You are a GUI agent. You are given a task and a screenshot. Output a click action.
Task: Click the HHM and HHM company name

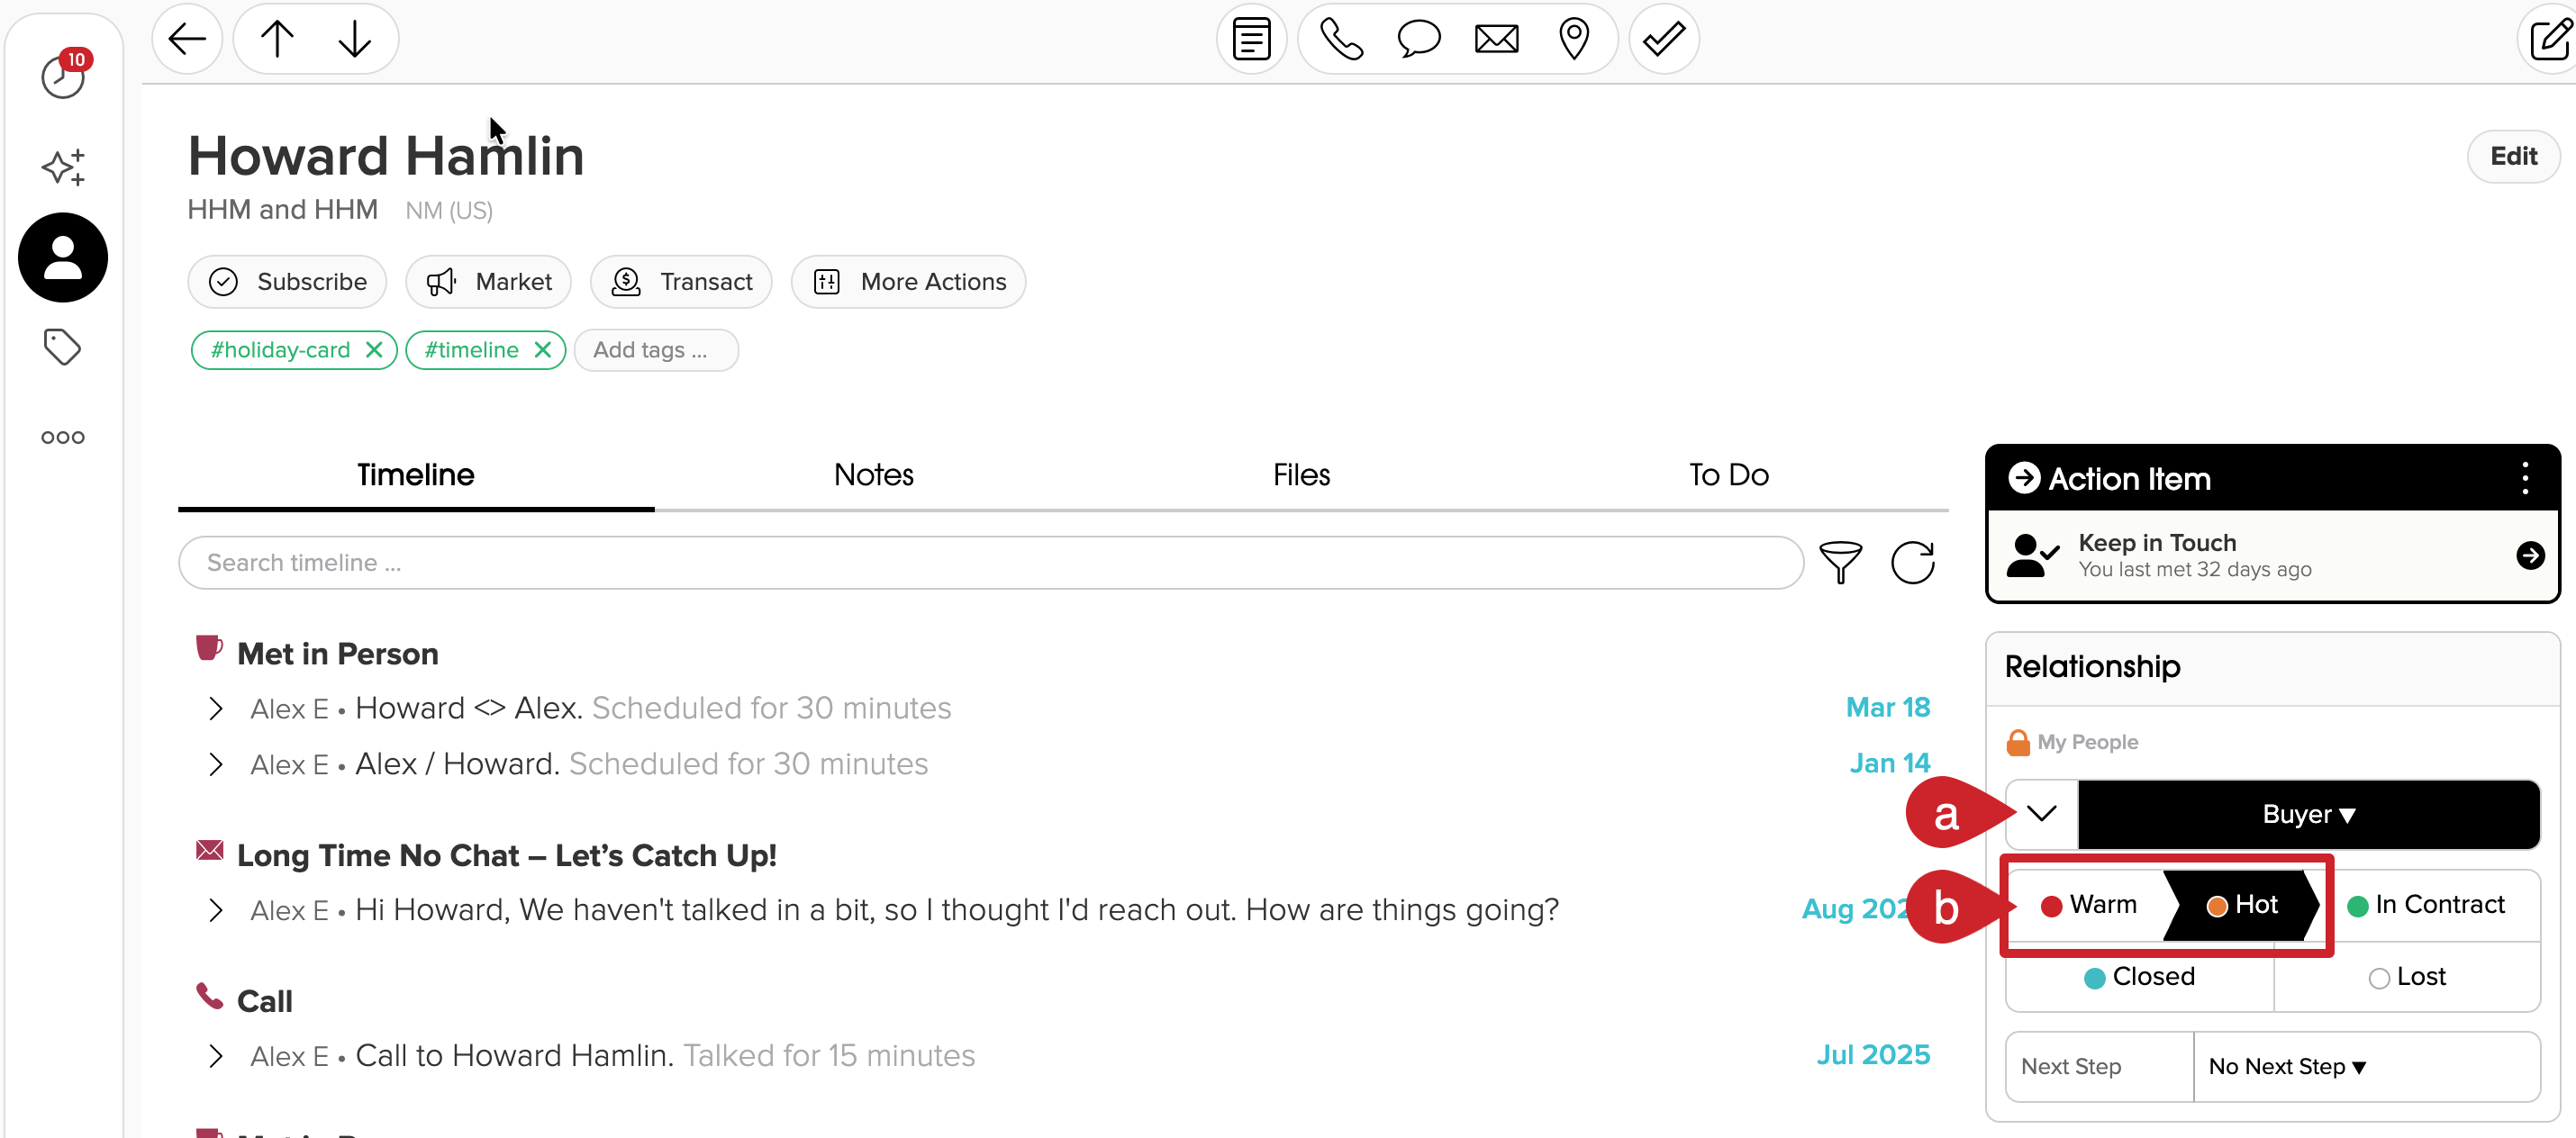coord(283,210)
